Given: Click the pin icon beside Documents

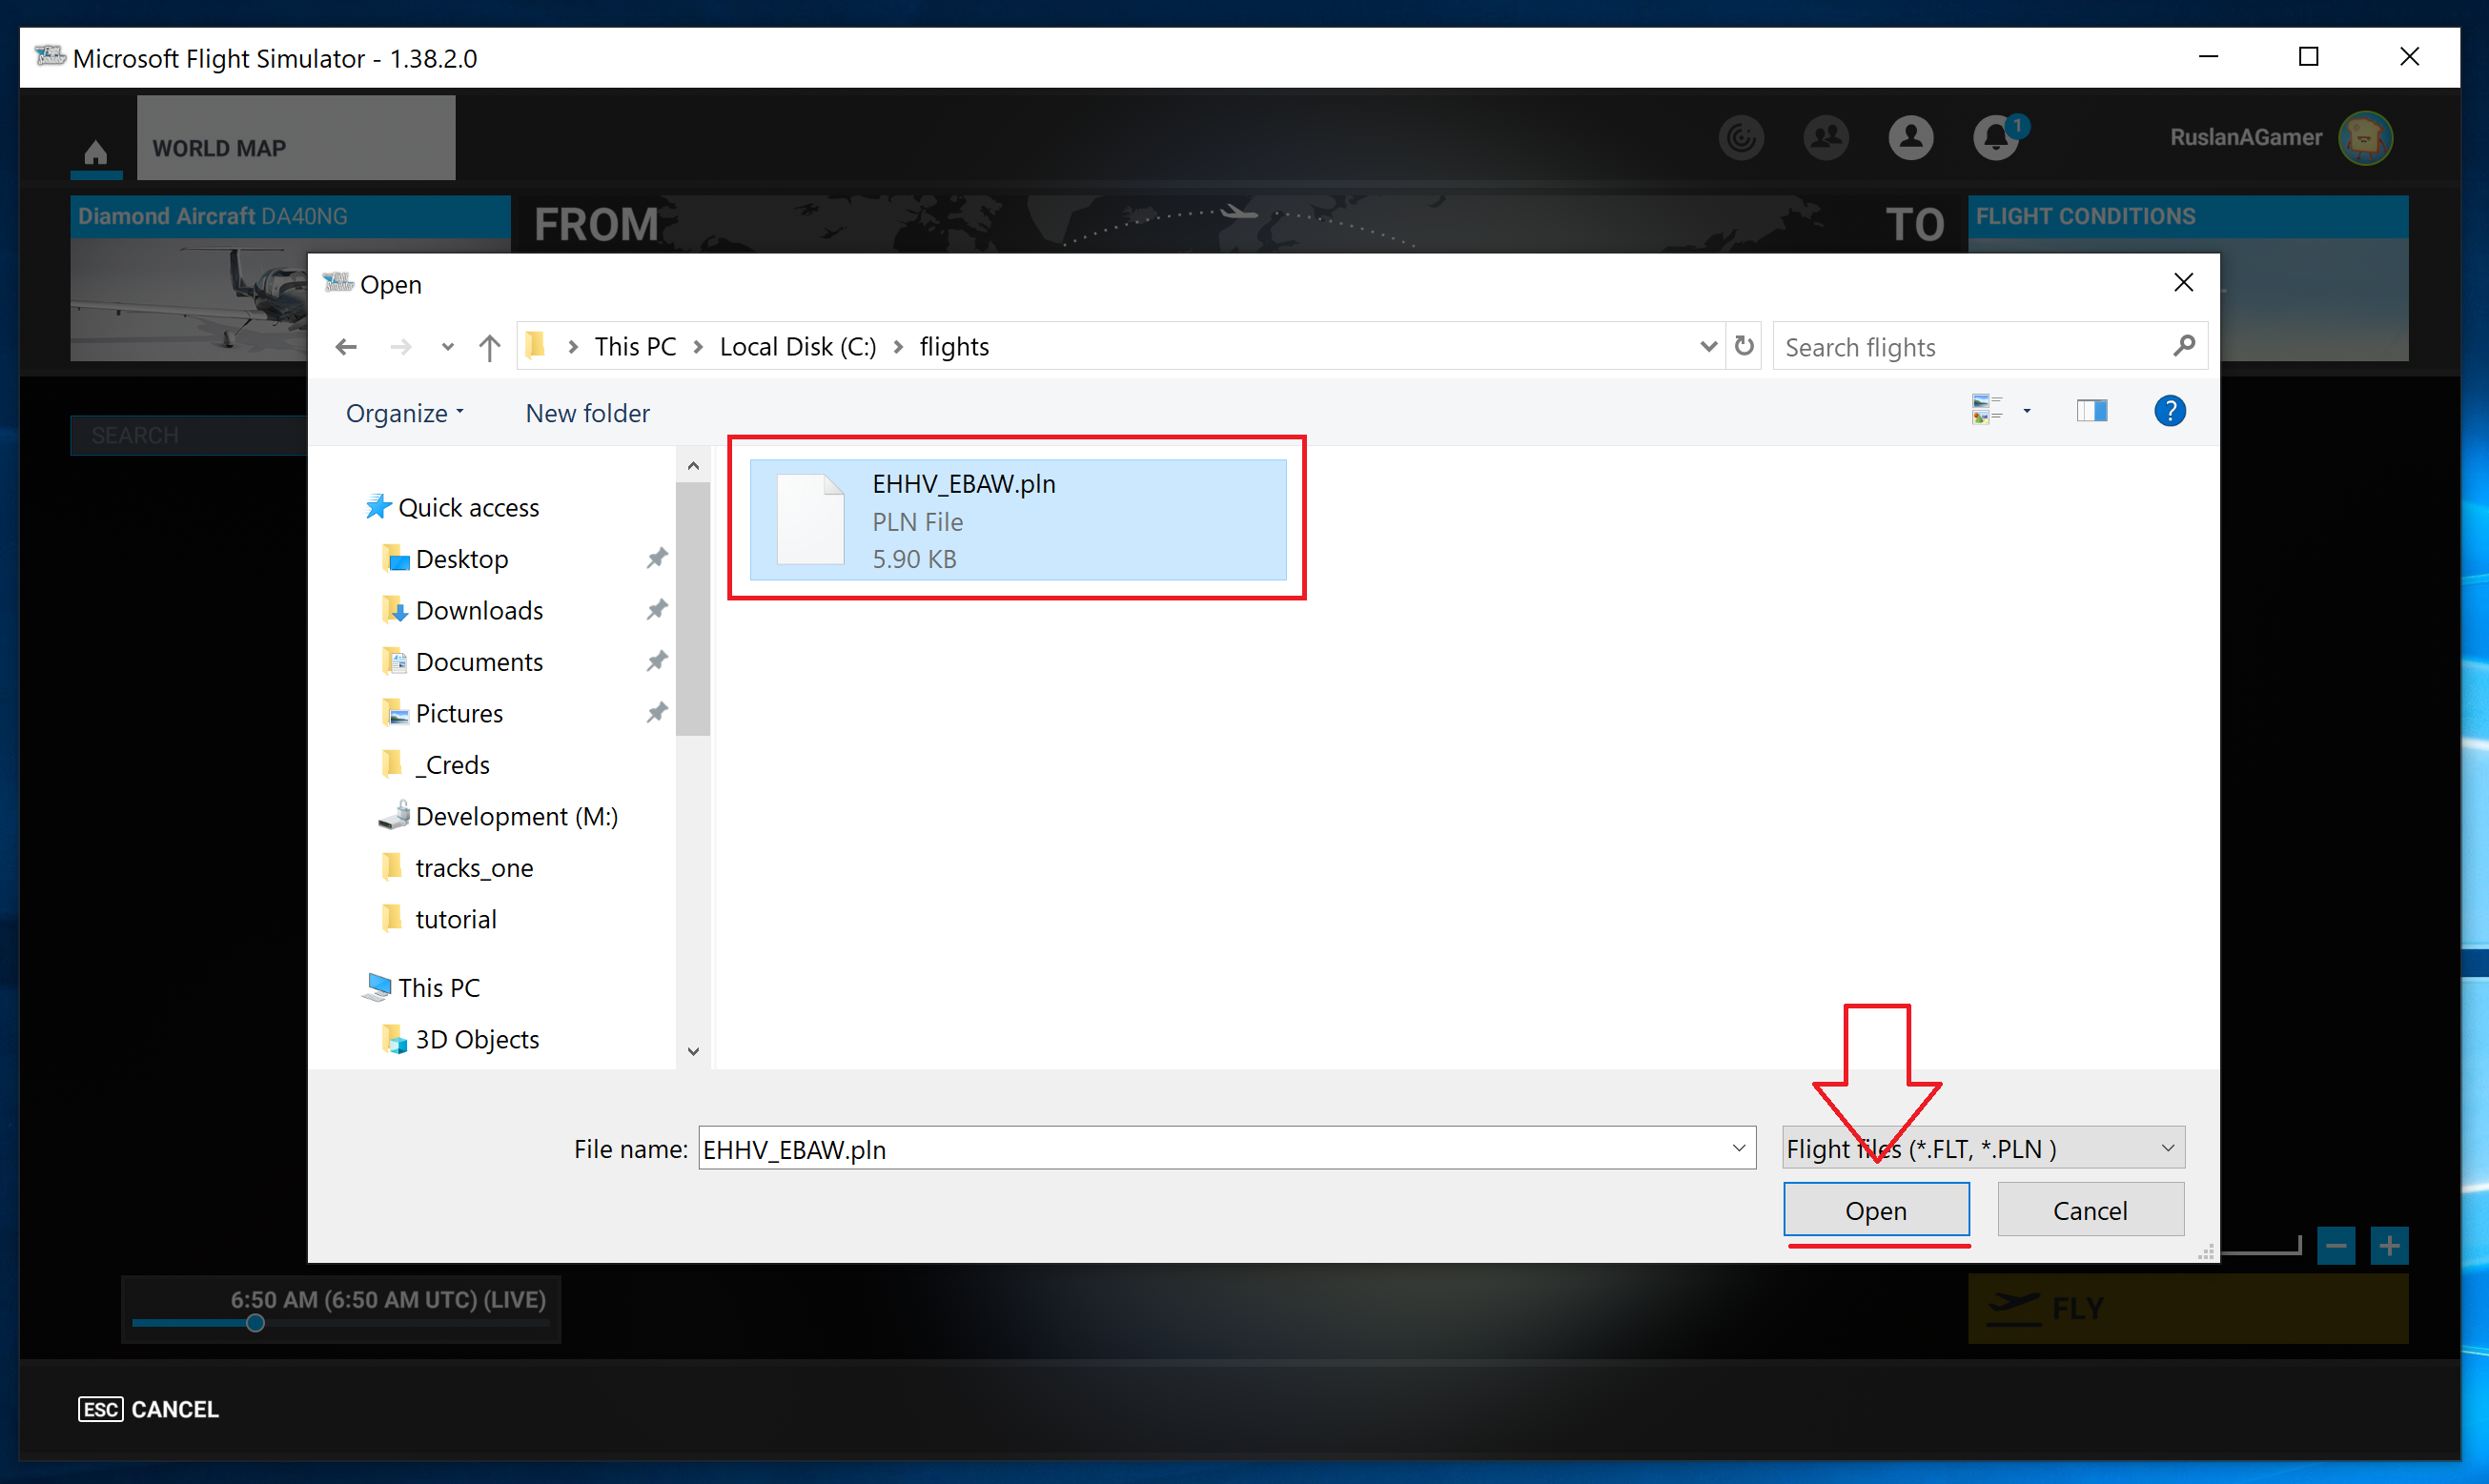Looking at the screenshot, I should (x=656, y=661).
